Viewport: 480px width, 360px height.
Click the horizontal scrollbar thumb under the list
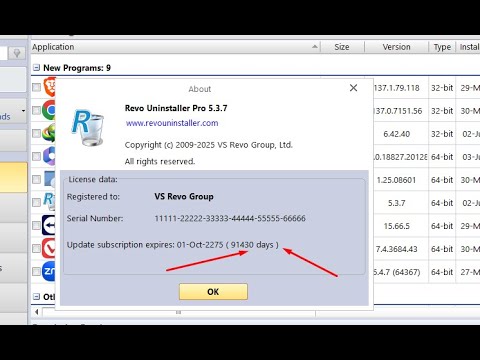178,312
